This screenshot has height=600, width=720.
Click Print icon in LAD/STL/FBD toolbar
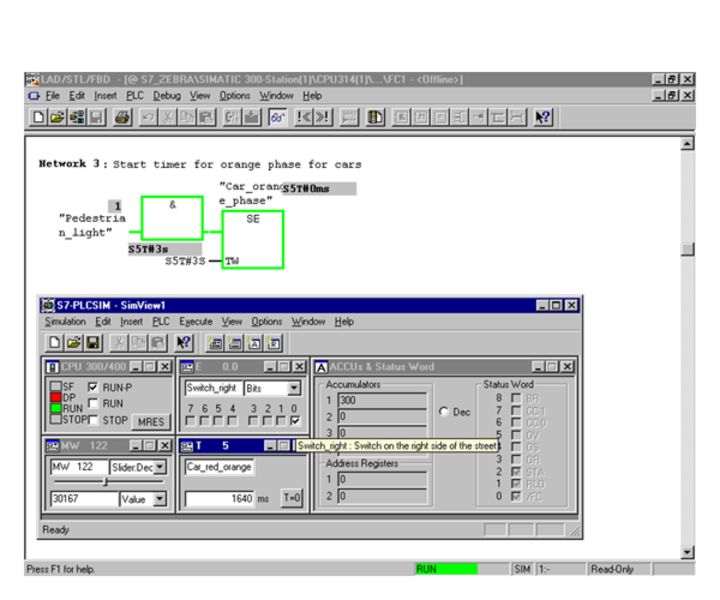pos(123,118)
